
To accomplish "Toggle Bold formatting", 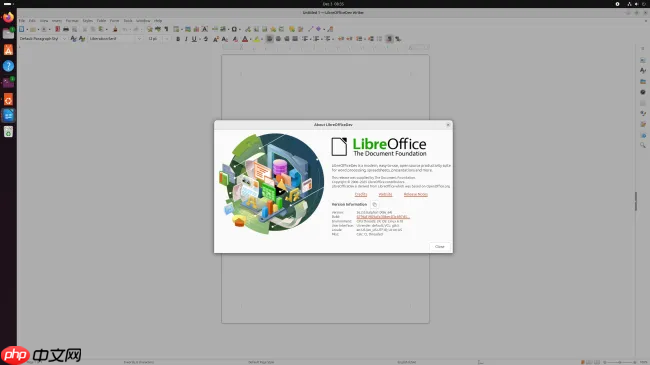I will (x=178, y=39).
